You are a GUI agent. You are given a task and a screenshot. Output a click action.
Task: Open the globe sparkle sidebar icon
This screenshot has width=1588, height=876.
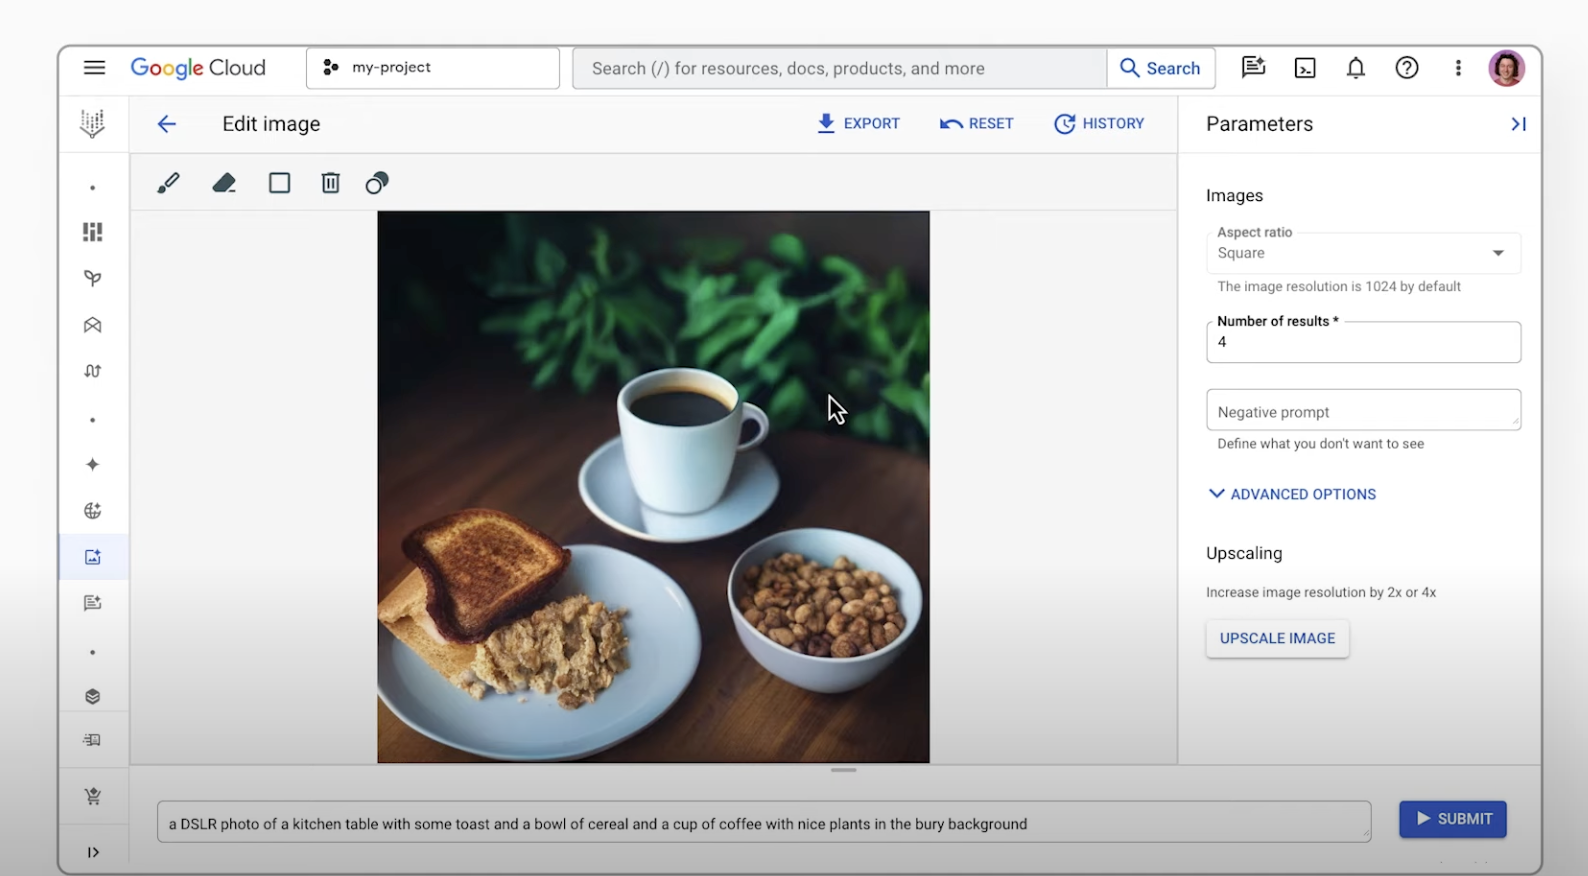[93, 511]
